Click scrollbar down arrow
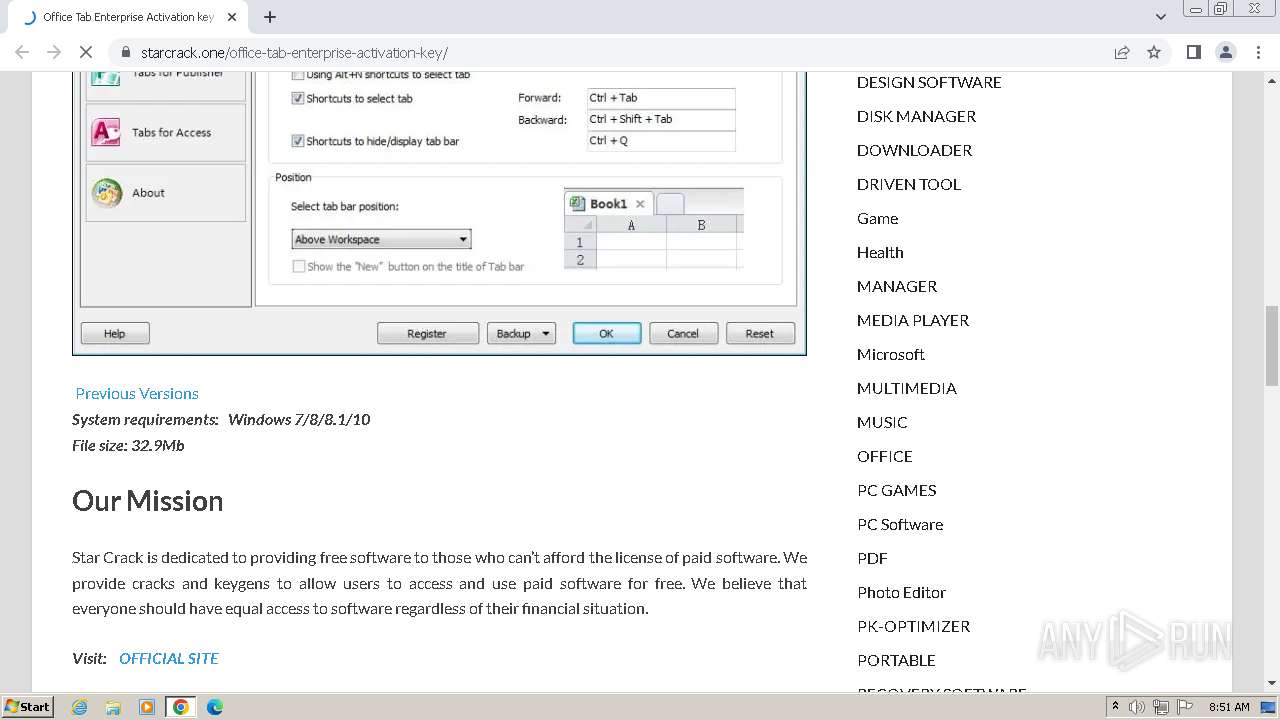The width and height of the screenshot is (1280, 720). point(1272,684)
